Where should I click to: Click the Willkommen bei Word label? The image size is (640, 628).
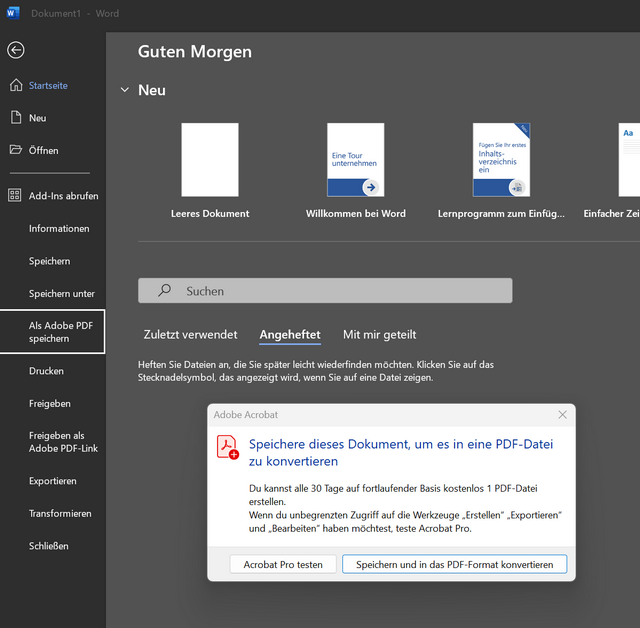356,214
